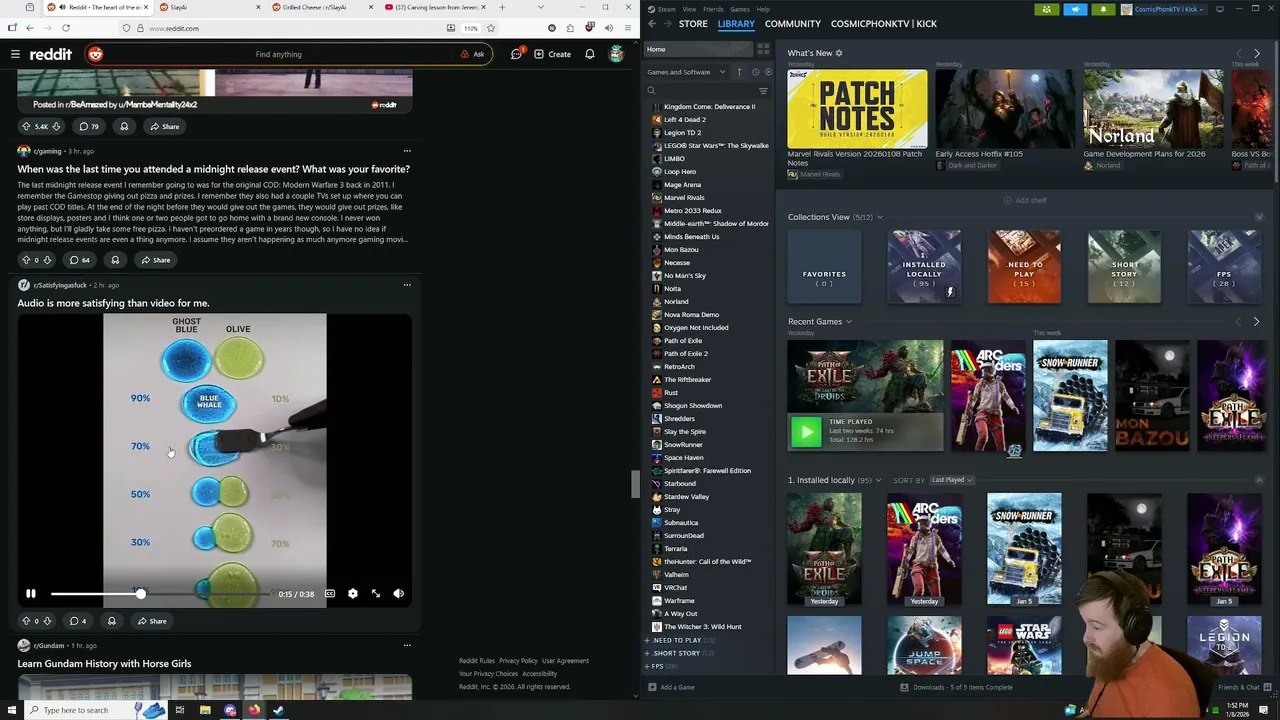Screen dimensions: 1280x720
Task: Advance What's New shelf right arrow
Action: [1257, 53]
